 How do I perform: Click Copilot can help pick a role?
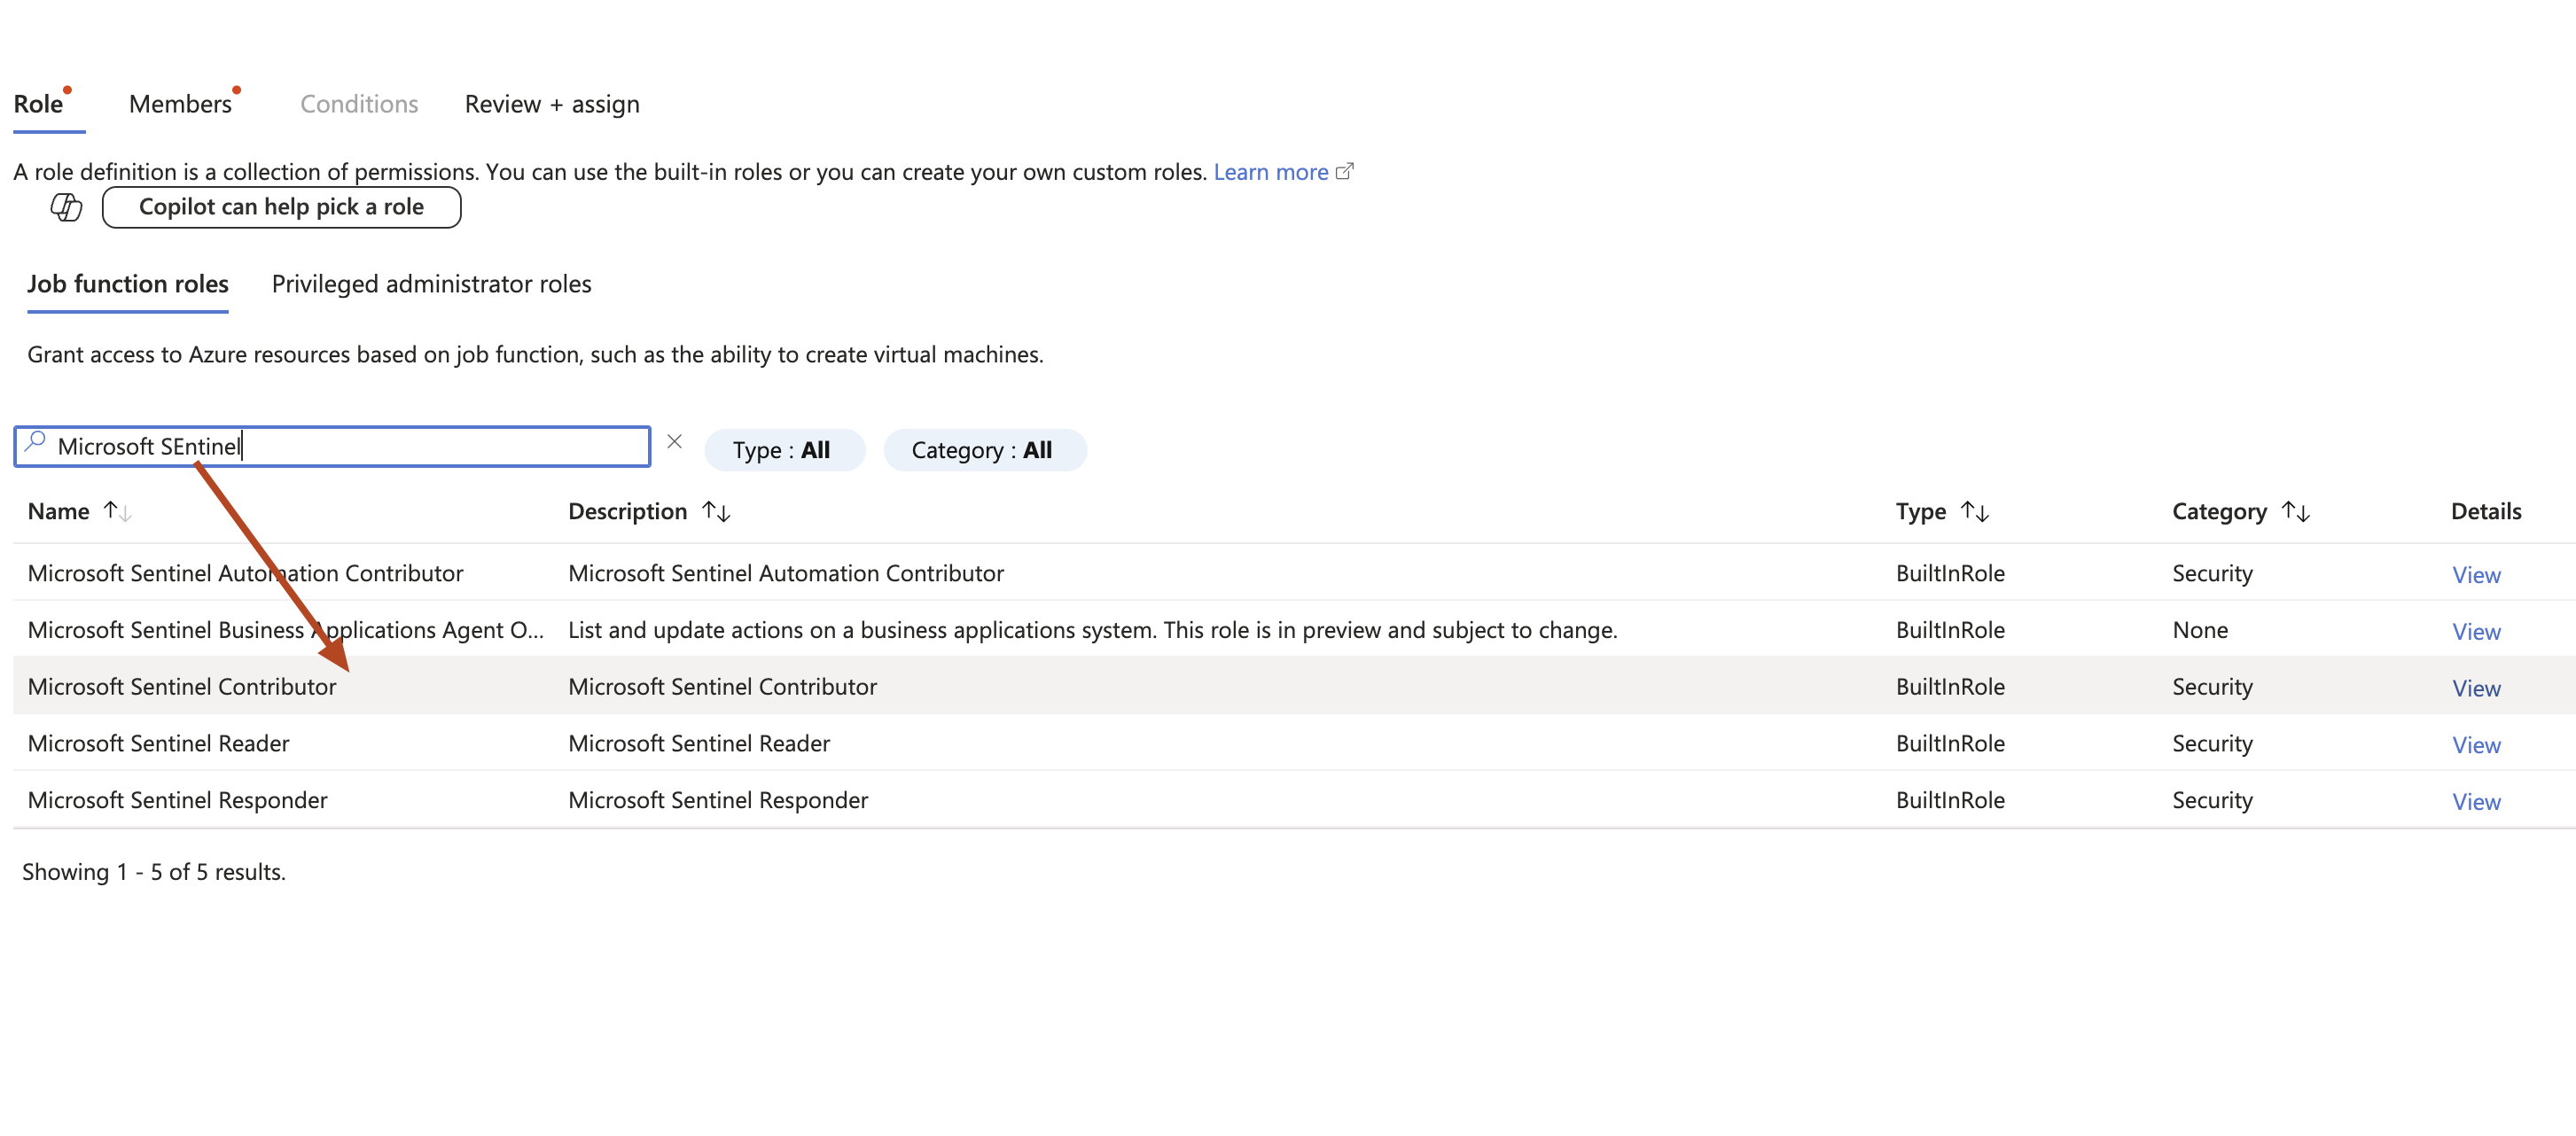(x=281, y=207)
